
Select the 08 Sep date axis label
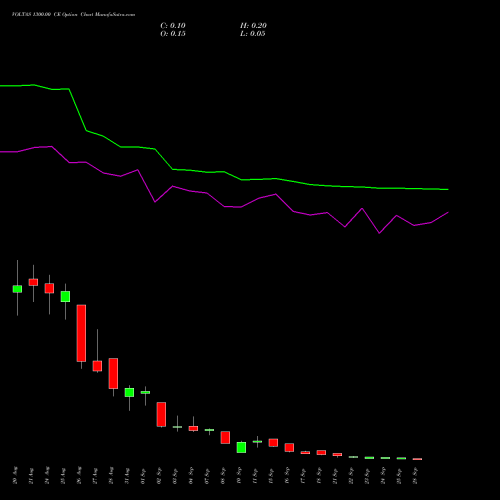pos(223,475)
